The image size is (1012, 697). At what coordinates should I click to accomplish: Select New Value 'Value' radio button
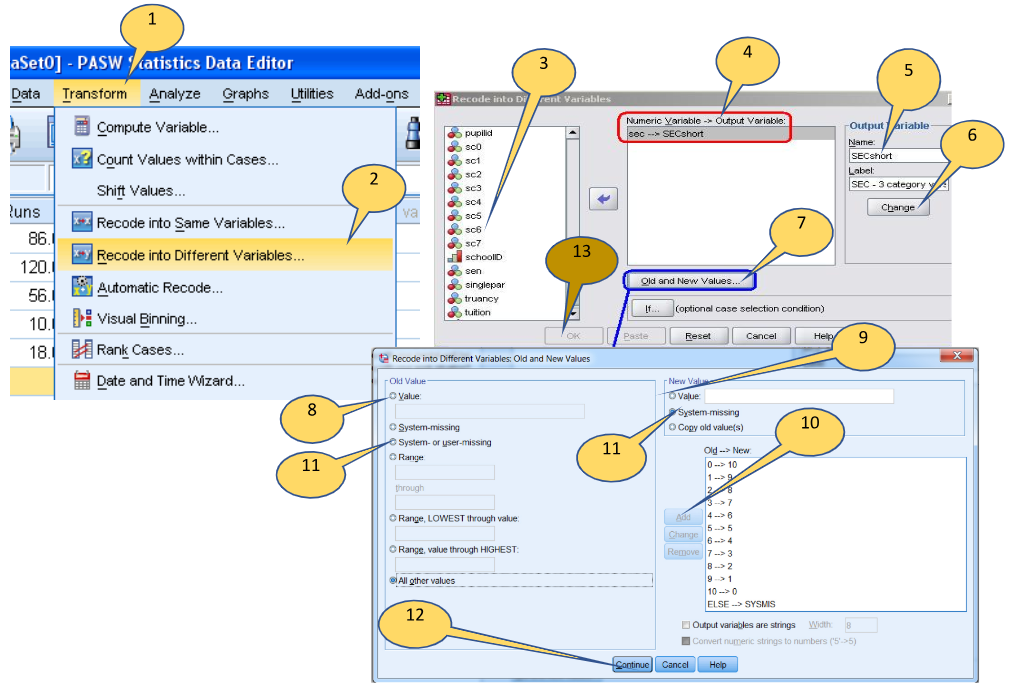pyautogui.click(x=673, y=396)
